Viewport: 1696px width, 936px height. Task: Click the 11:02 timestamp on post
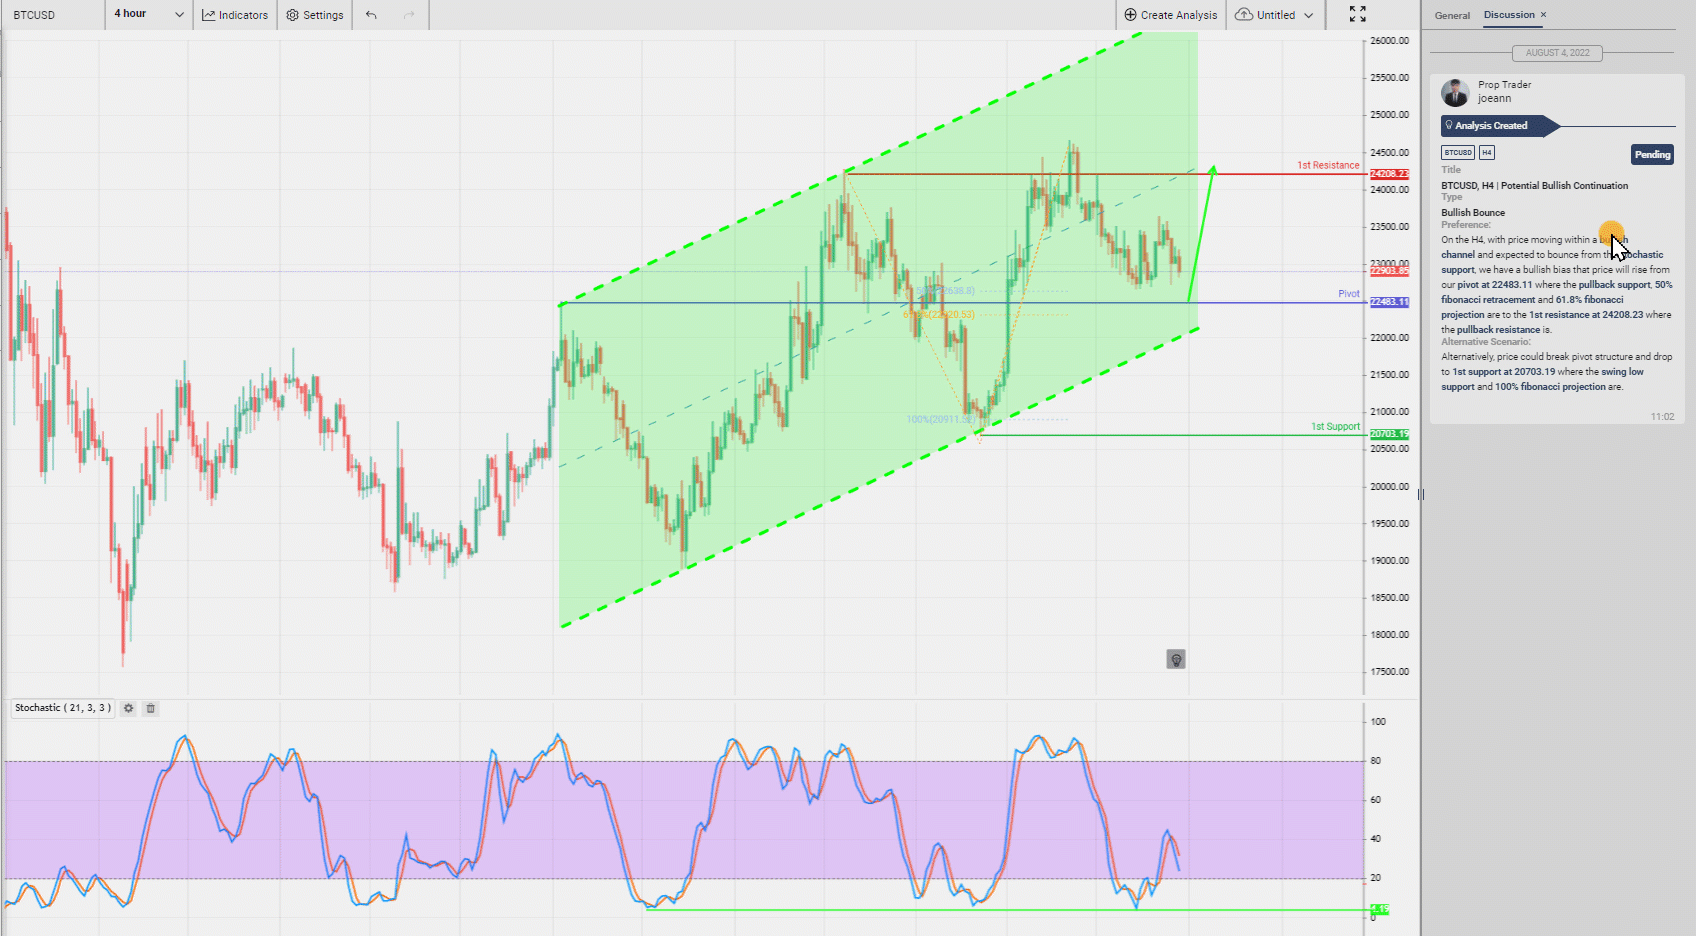pos(1662,417)
